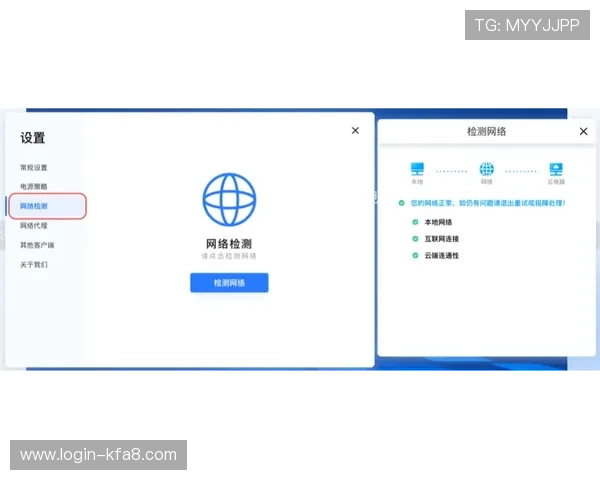
Task: Click the 本地 computer icon
Action: (x=417, y=169)
